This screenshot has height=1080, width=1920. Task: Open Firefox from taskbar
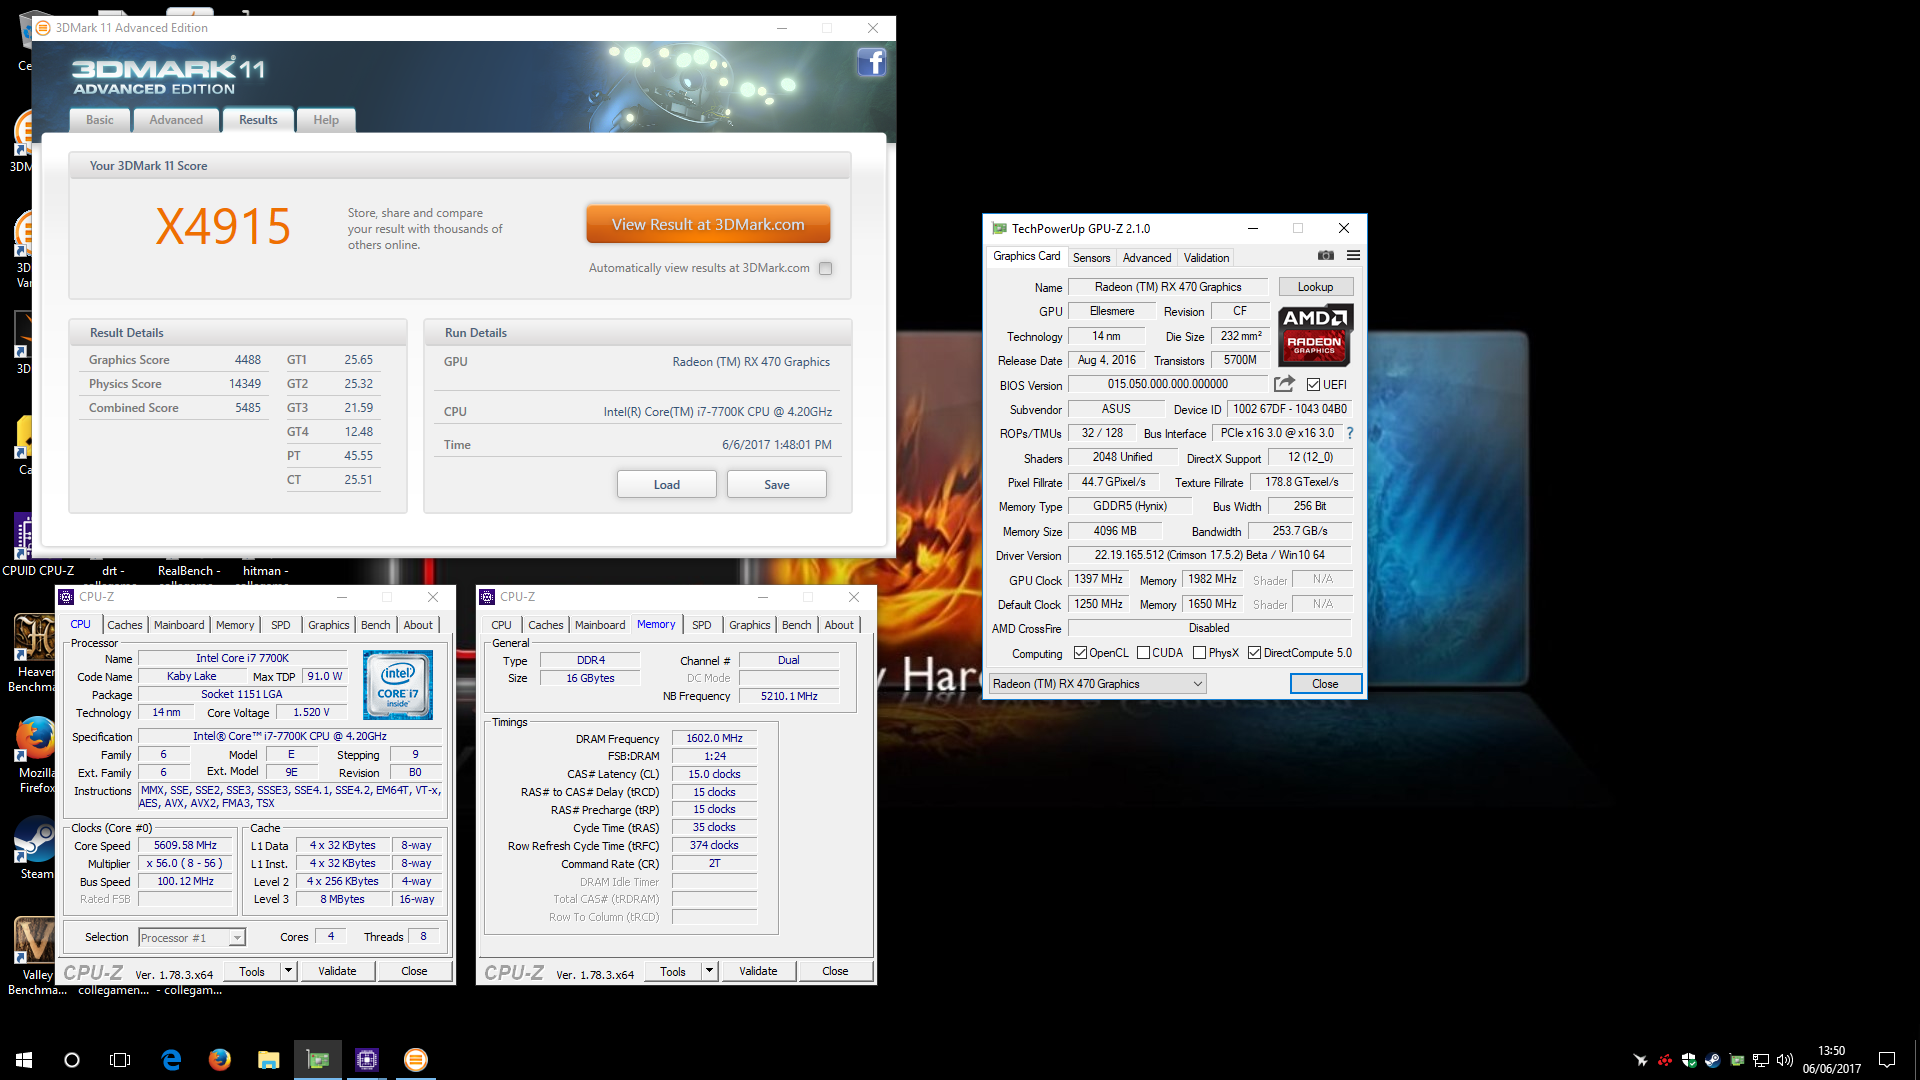click(x=220, y=1060)
